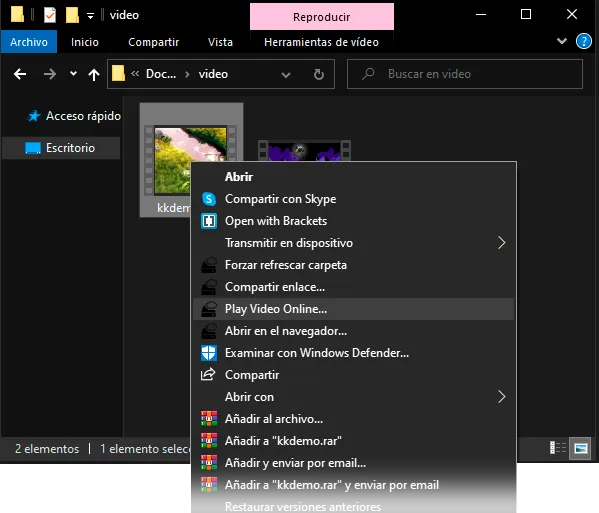
Task: Click the video breadcrumb in address bar
Action: (213, 74)
